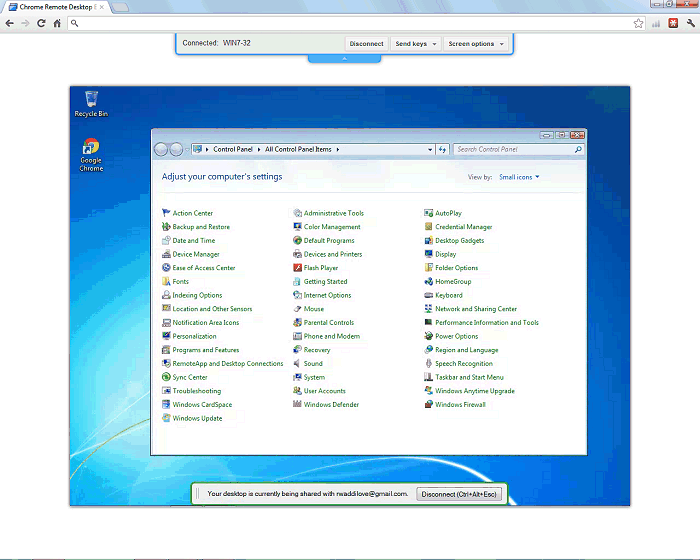Click the Chrome wrench menu icon
Viewport: 700px width, 560px height.
[691, 23]
